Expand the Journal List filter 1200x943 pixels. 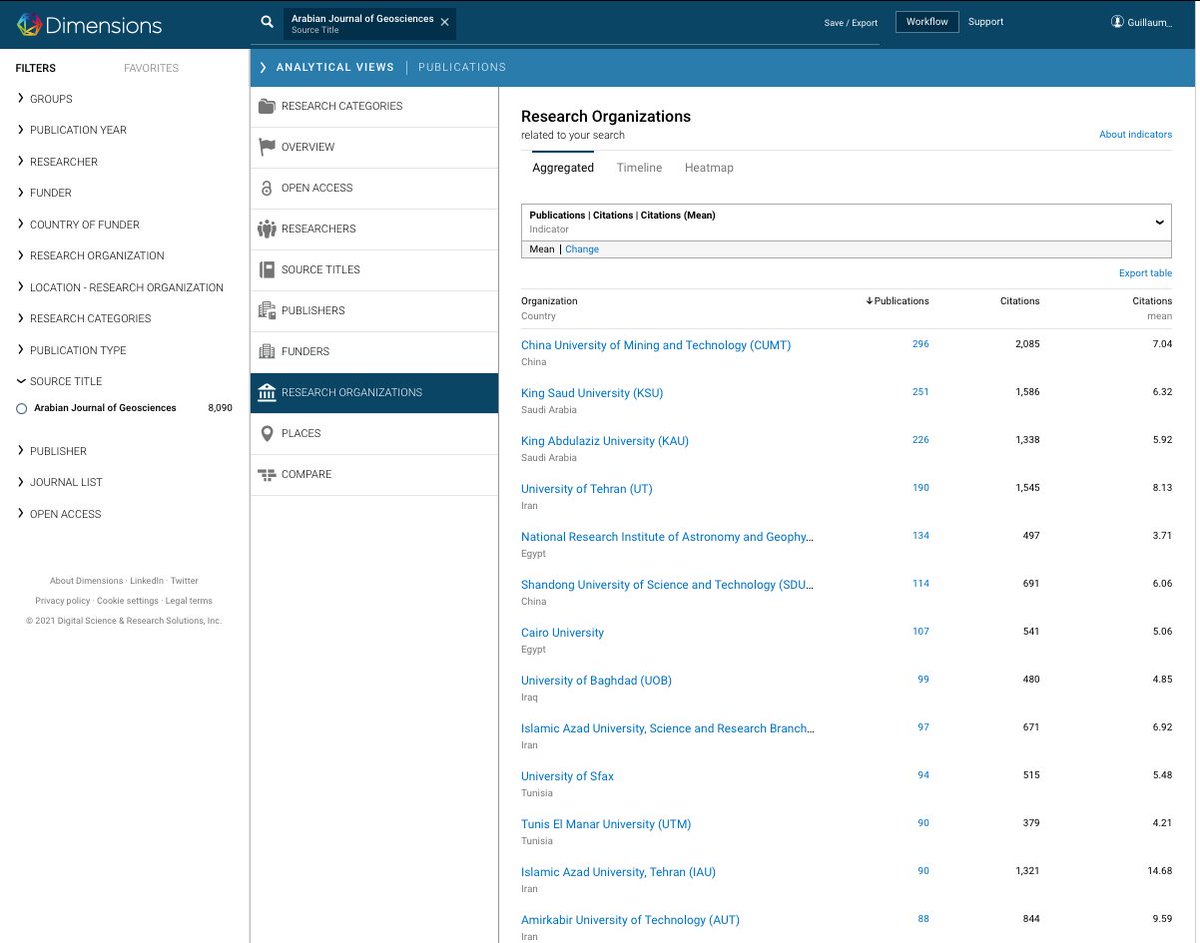click(21, 482)
